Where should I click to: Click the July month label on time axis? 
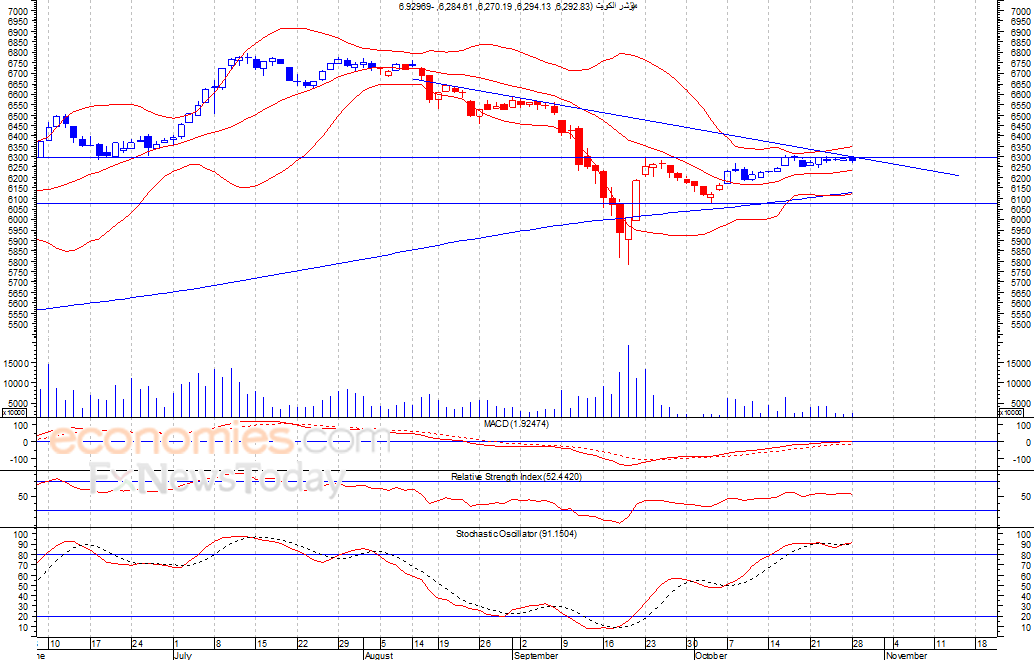tap(183, 655)
